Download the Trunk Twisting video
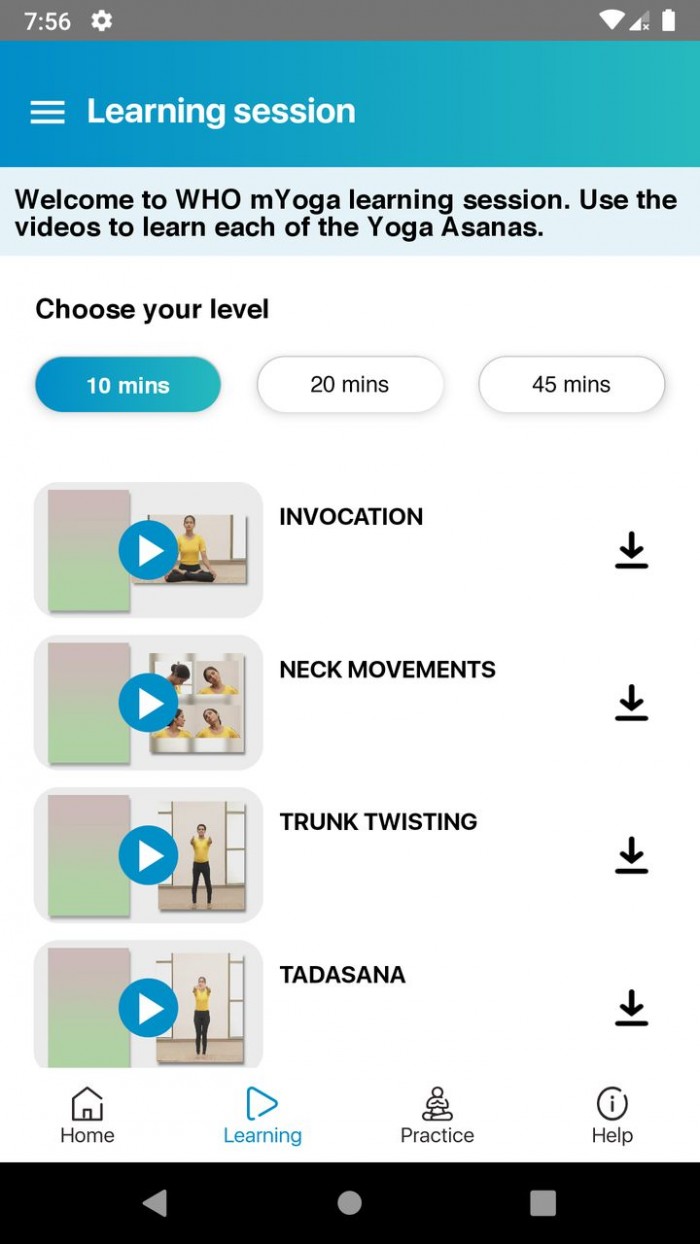 click(631, 856)
